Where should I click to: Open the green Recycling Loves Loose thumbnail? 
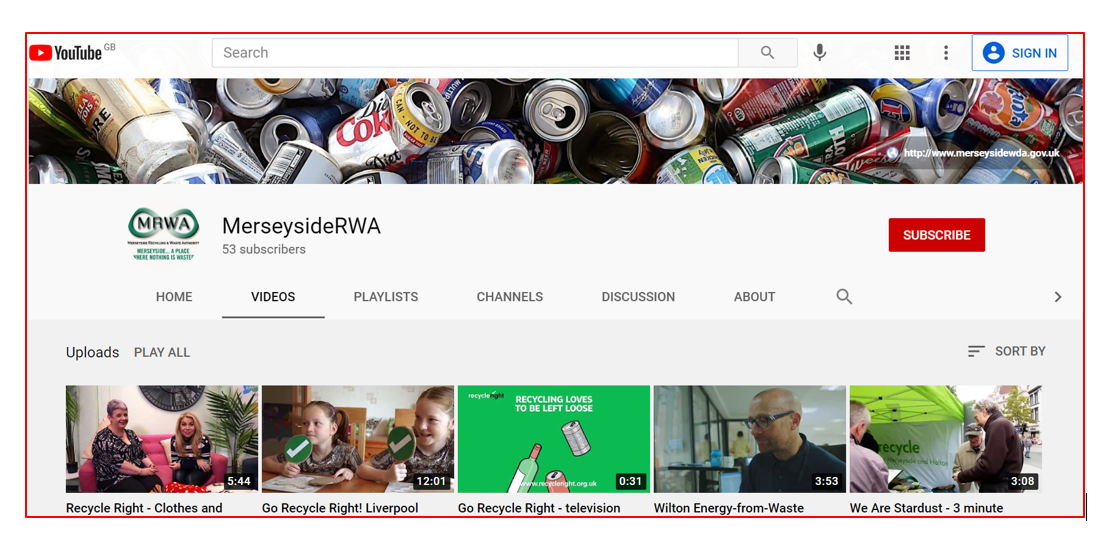pos(554,439)
